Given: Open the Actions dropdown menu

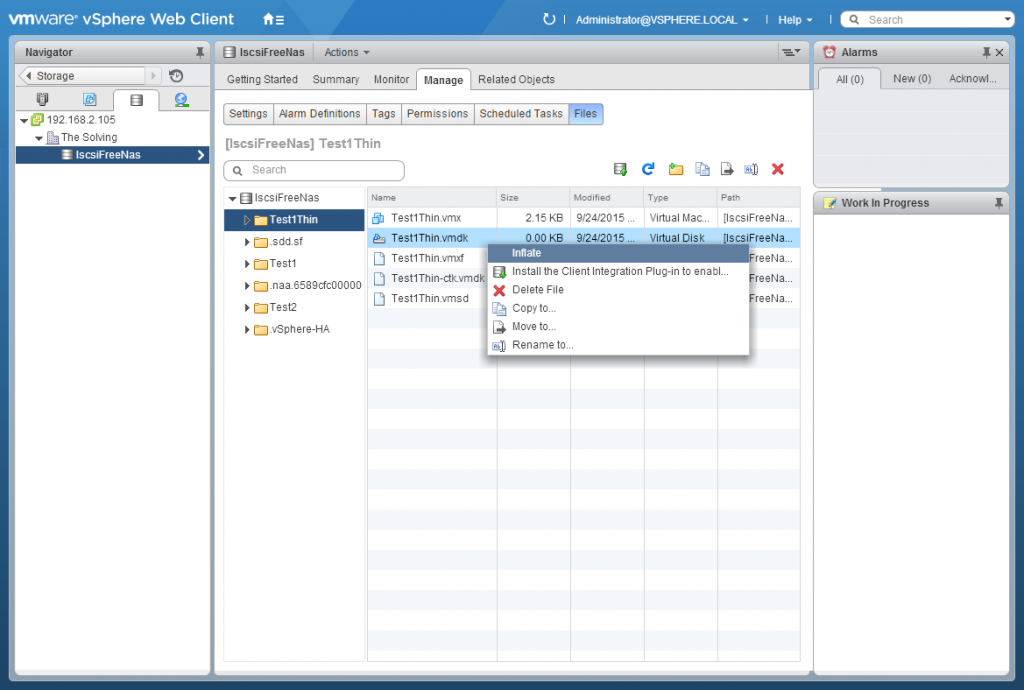Looking at the screenshot, I should point(346,52).
